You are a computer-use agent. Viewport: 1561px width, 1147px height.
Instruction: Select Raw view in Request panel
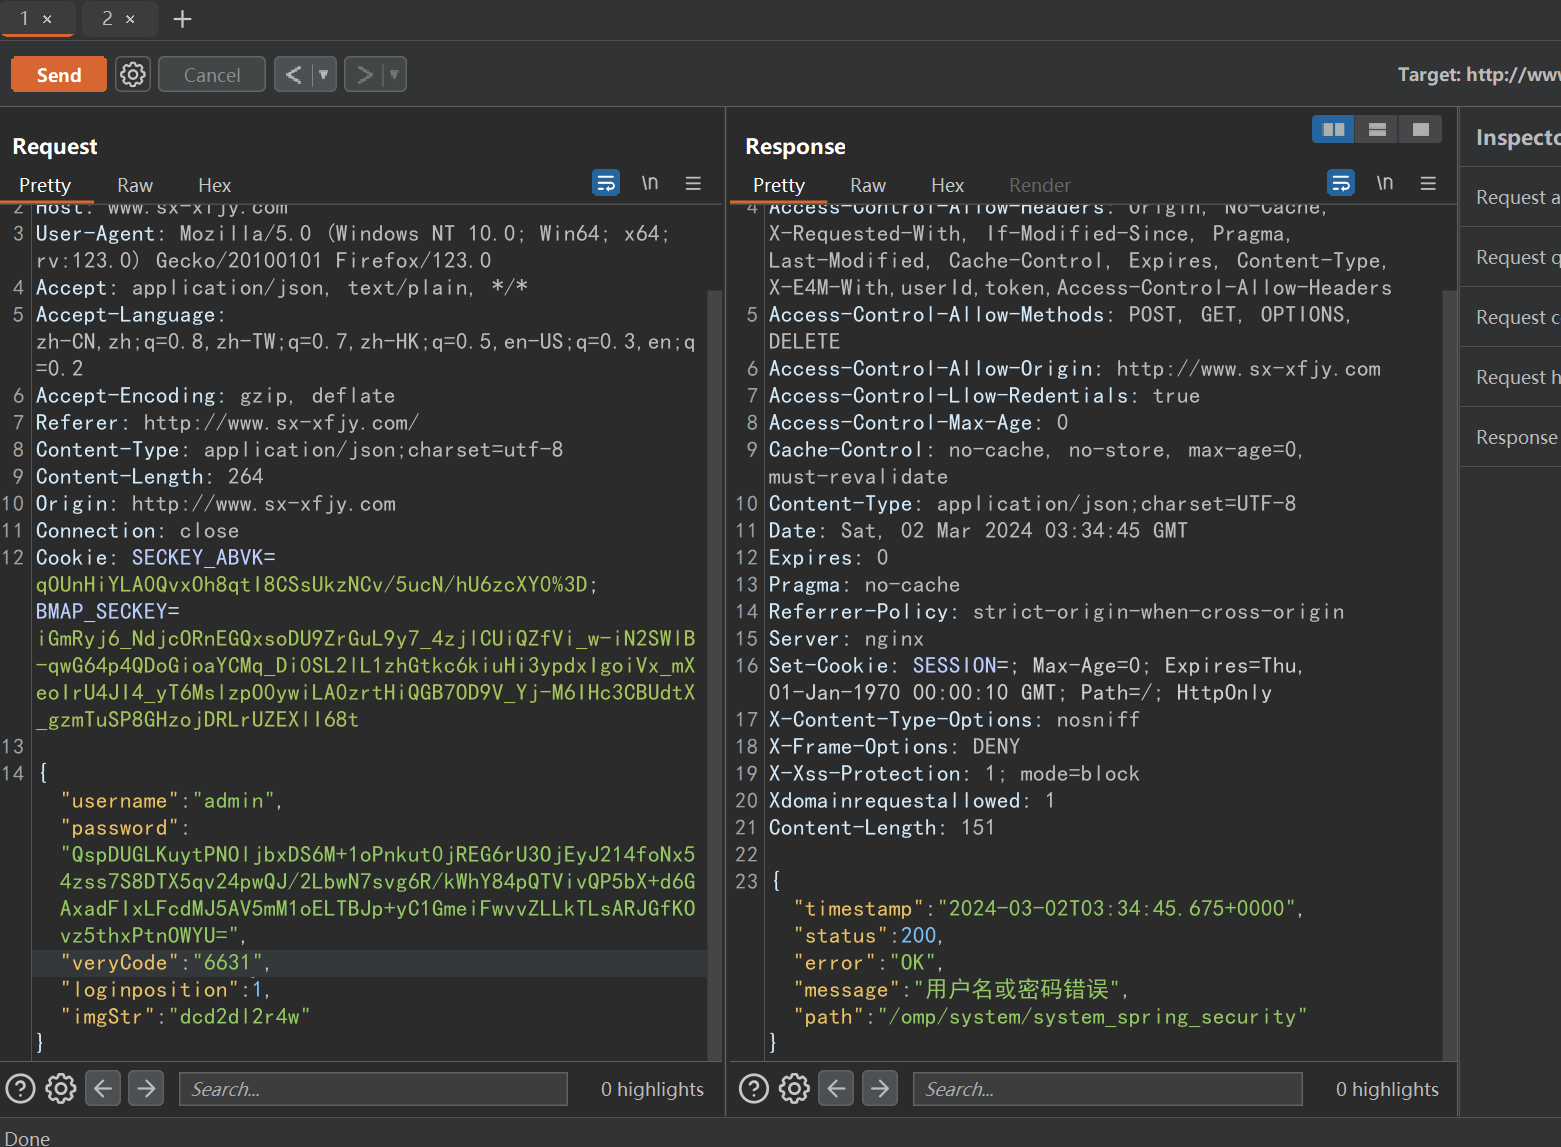[135, 185]
